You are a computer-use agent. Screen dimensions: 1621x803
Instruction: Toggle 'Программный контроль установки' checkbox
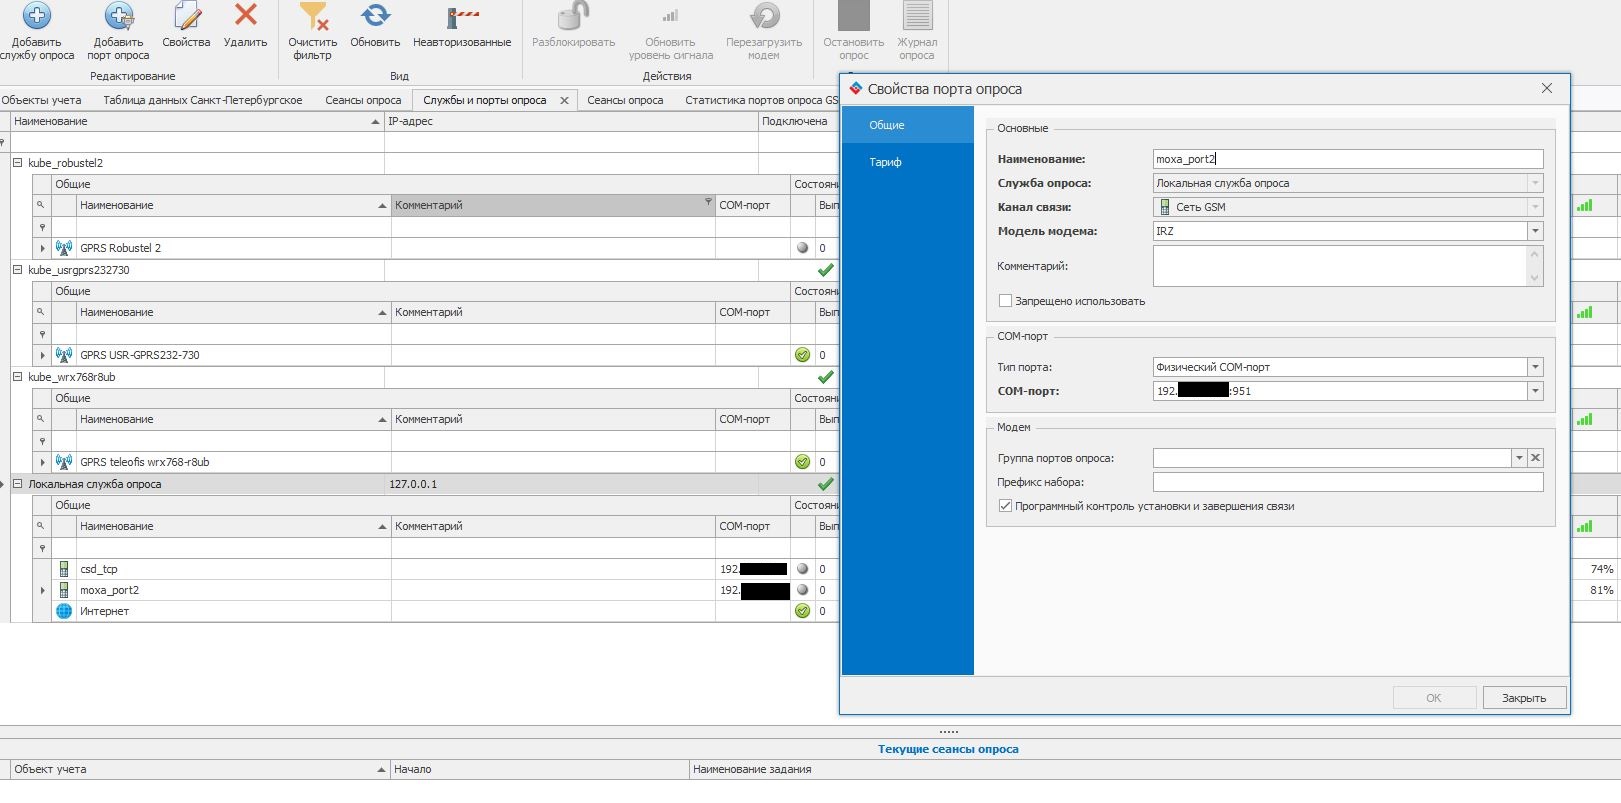tap(1005, 506)
